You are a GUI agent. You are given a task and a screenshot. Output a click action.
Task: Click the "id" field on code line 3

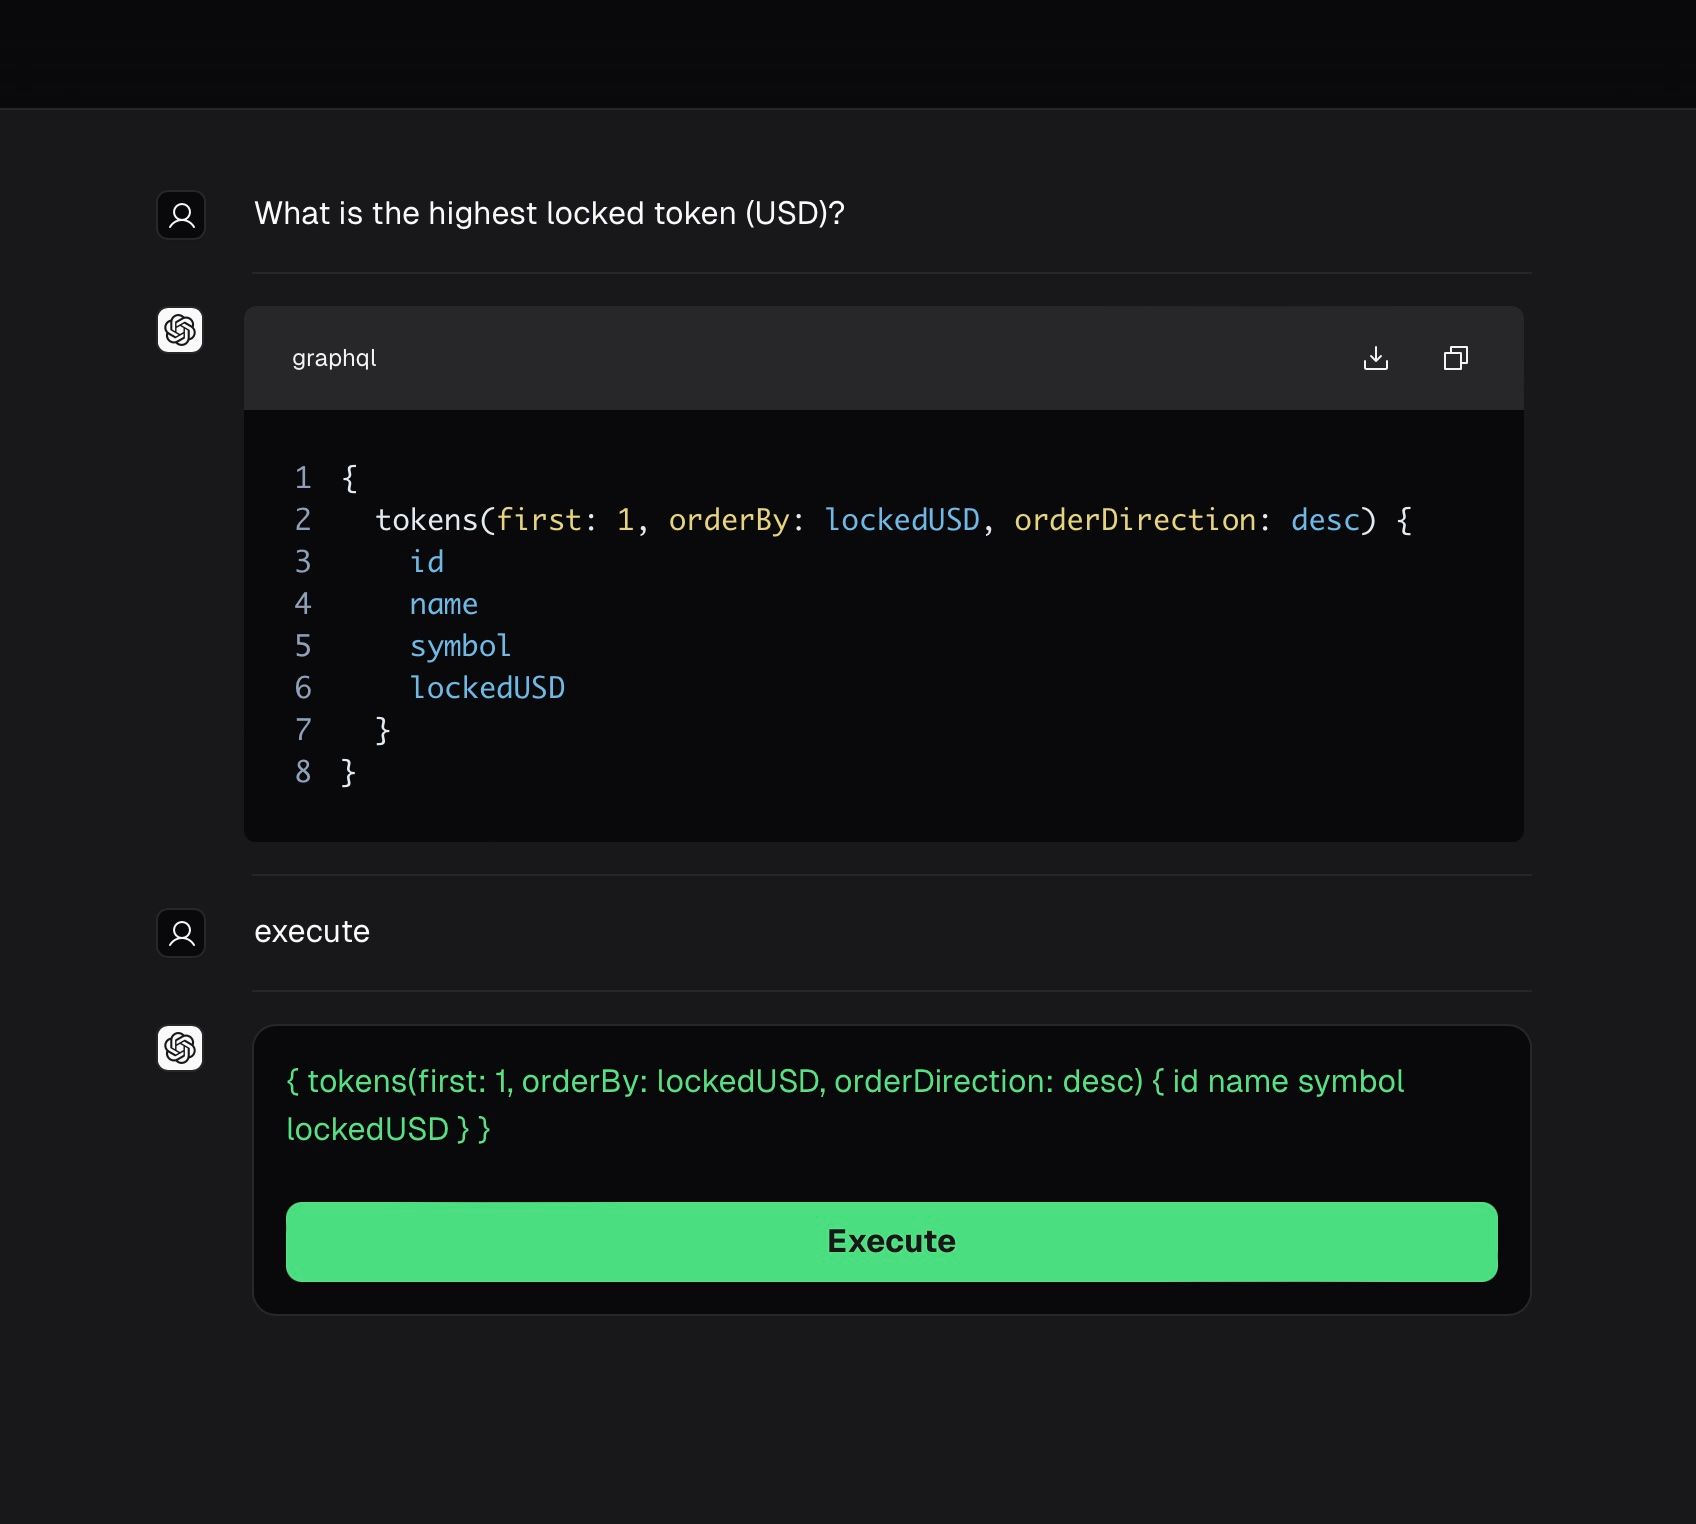[427, 562]
